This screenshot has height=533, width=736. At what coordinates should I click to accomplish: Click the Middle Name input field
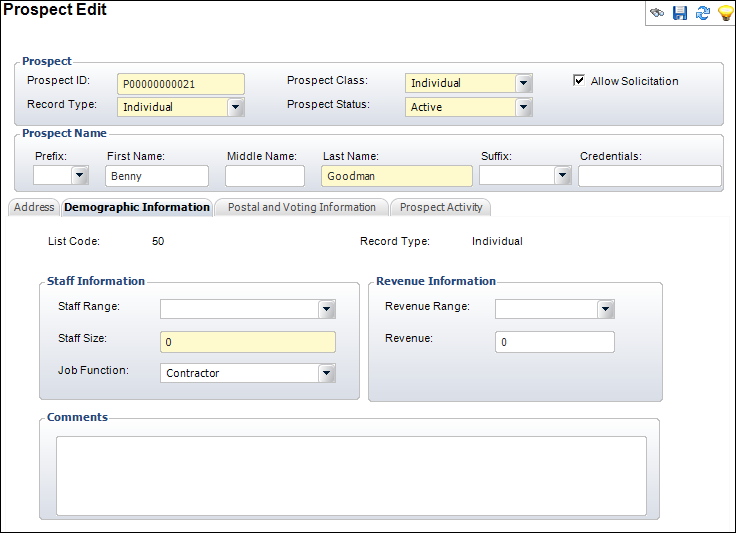[x=265, y=176]
